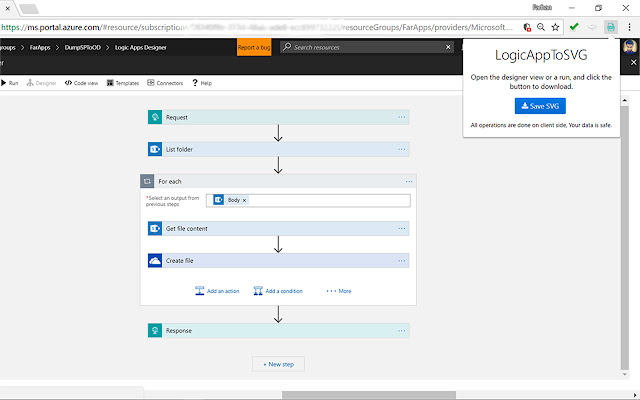Open the More options in For each
Screen dimensions: 640x400
[x=339, y=291]
